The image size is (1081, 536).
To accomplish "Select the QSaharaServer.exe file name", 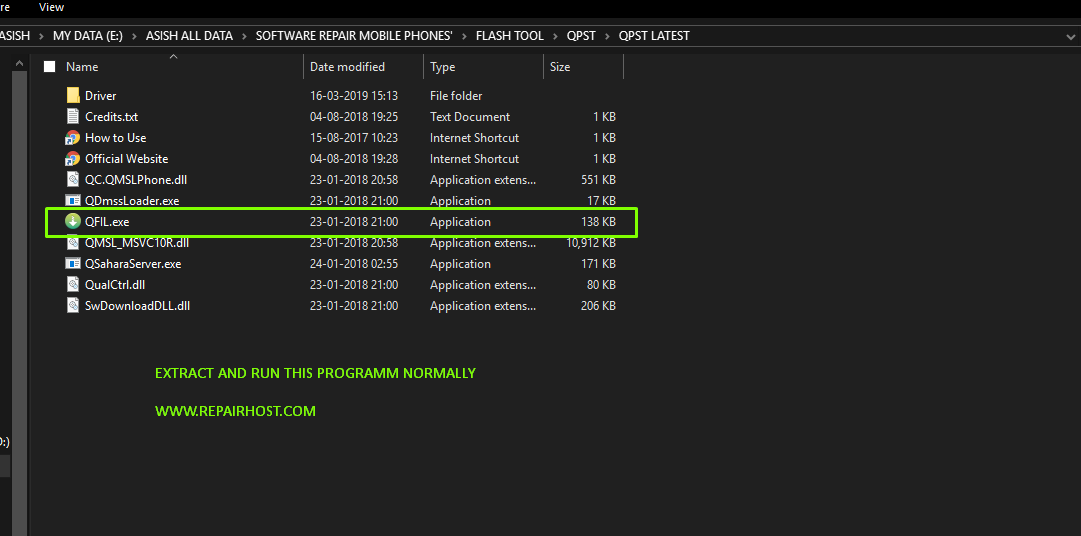I will click(x=133, y=264).
